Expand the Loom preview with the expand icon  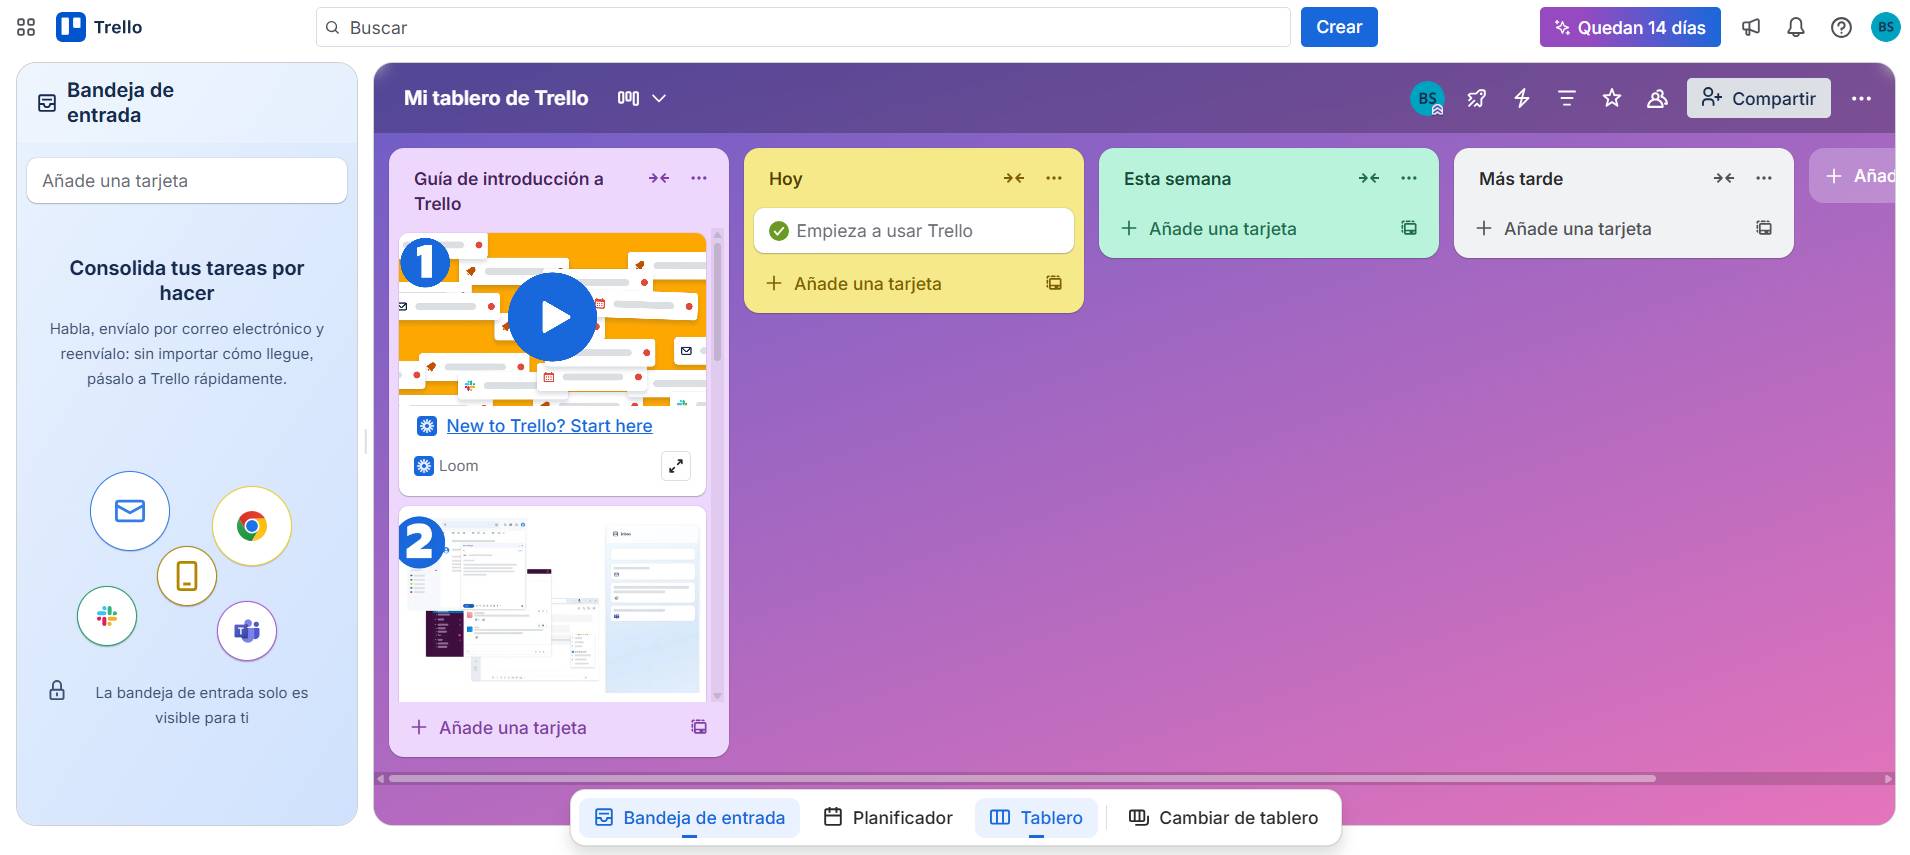[x=676, y=466]
